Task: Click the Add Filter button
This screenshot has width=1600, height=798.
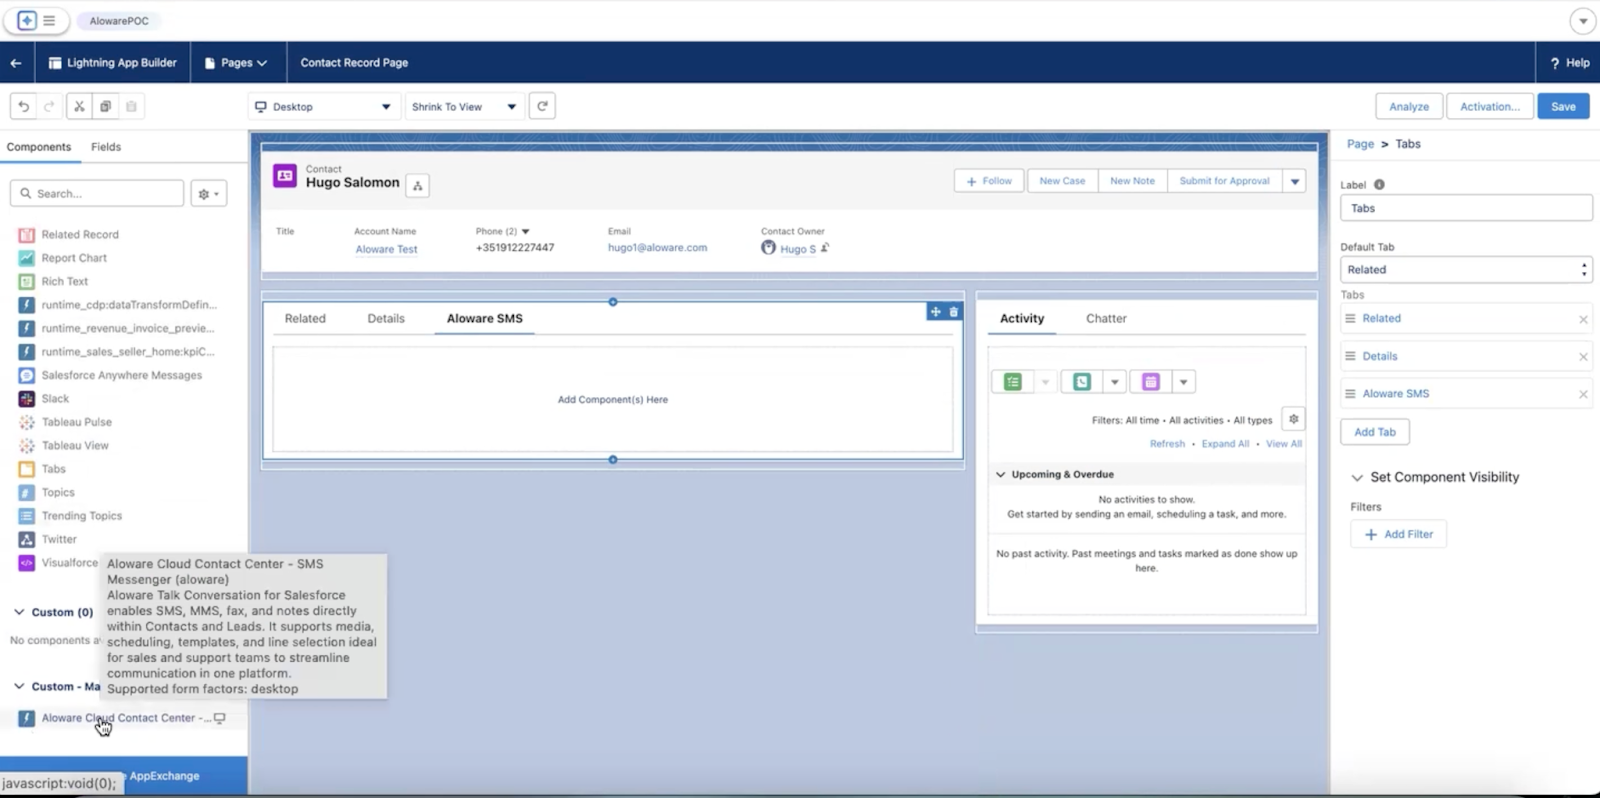Action: [x=1398, y=535]
